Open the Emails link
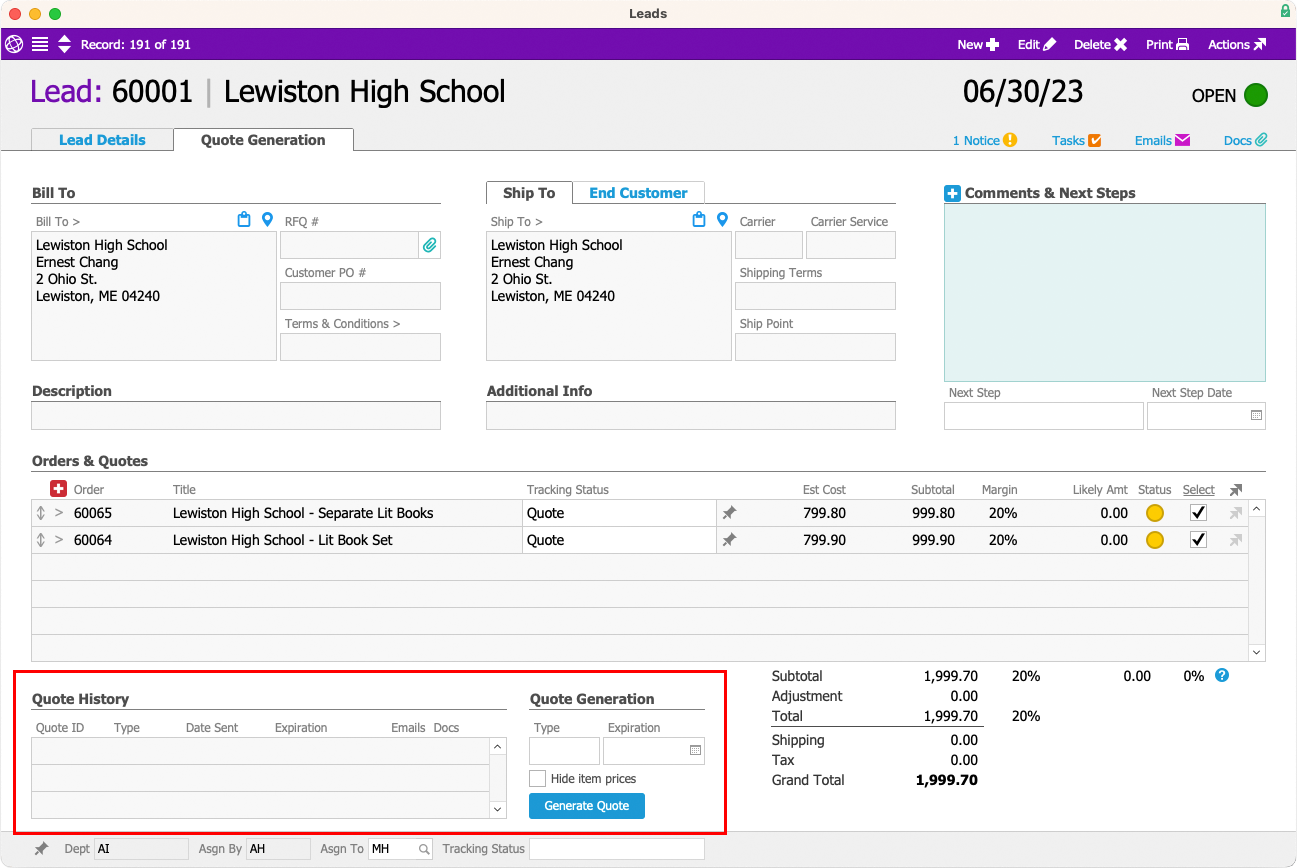This screenshot has height=868, width=1297. [x=1162, y=140]
